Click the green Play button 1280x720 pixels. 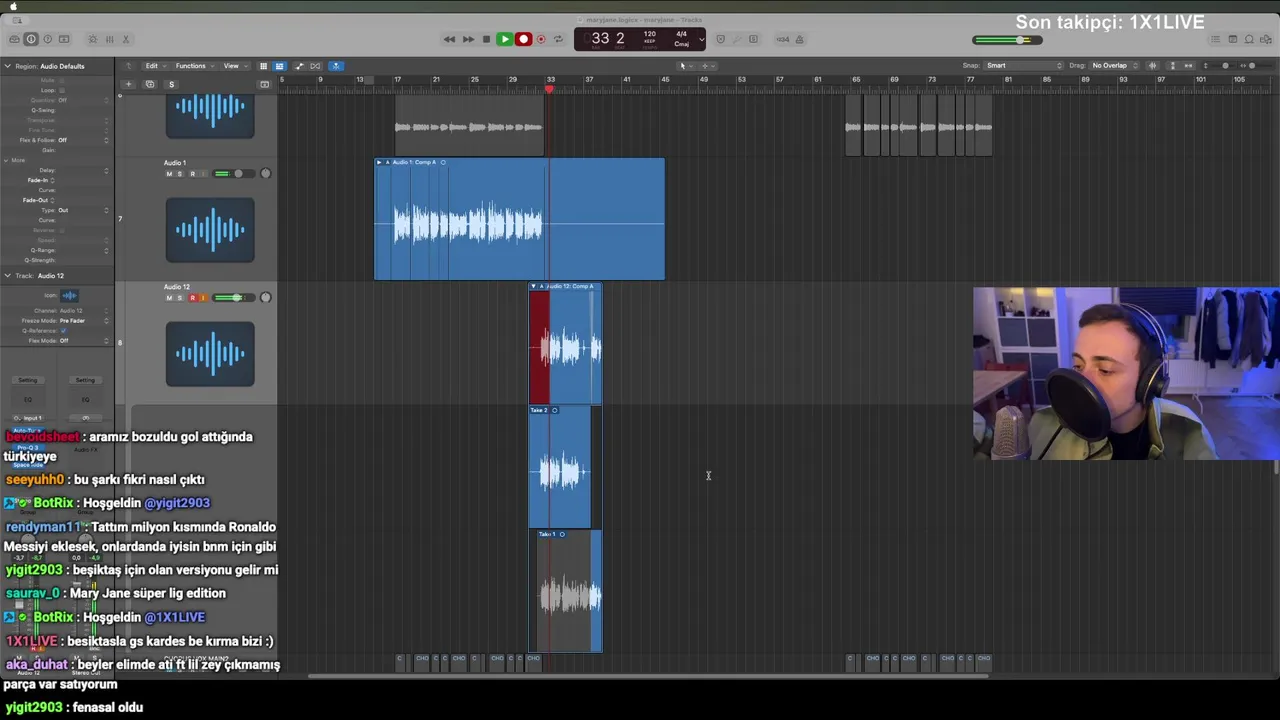click(x=504, y=39)
